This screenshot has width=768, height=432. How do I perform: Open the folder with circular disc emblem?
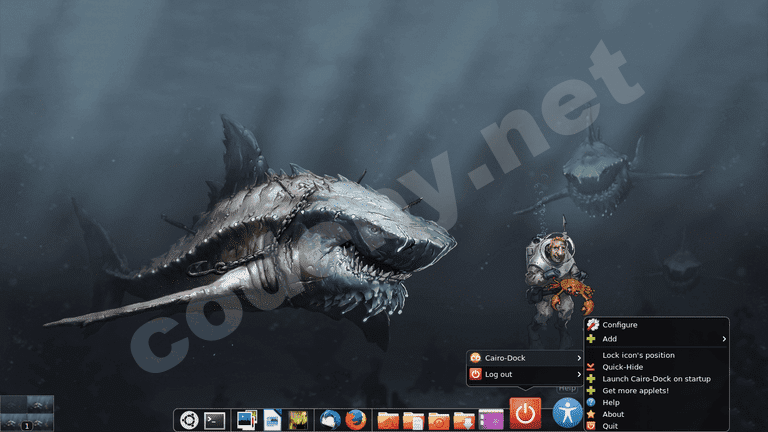pos(439,421)
